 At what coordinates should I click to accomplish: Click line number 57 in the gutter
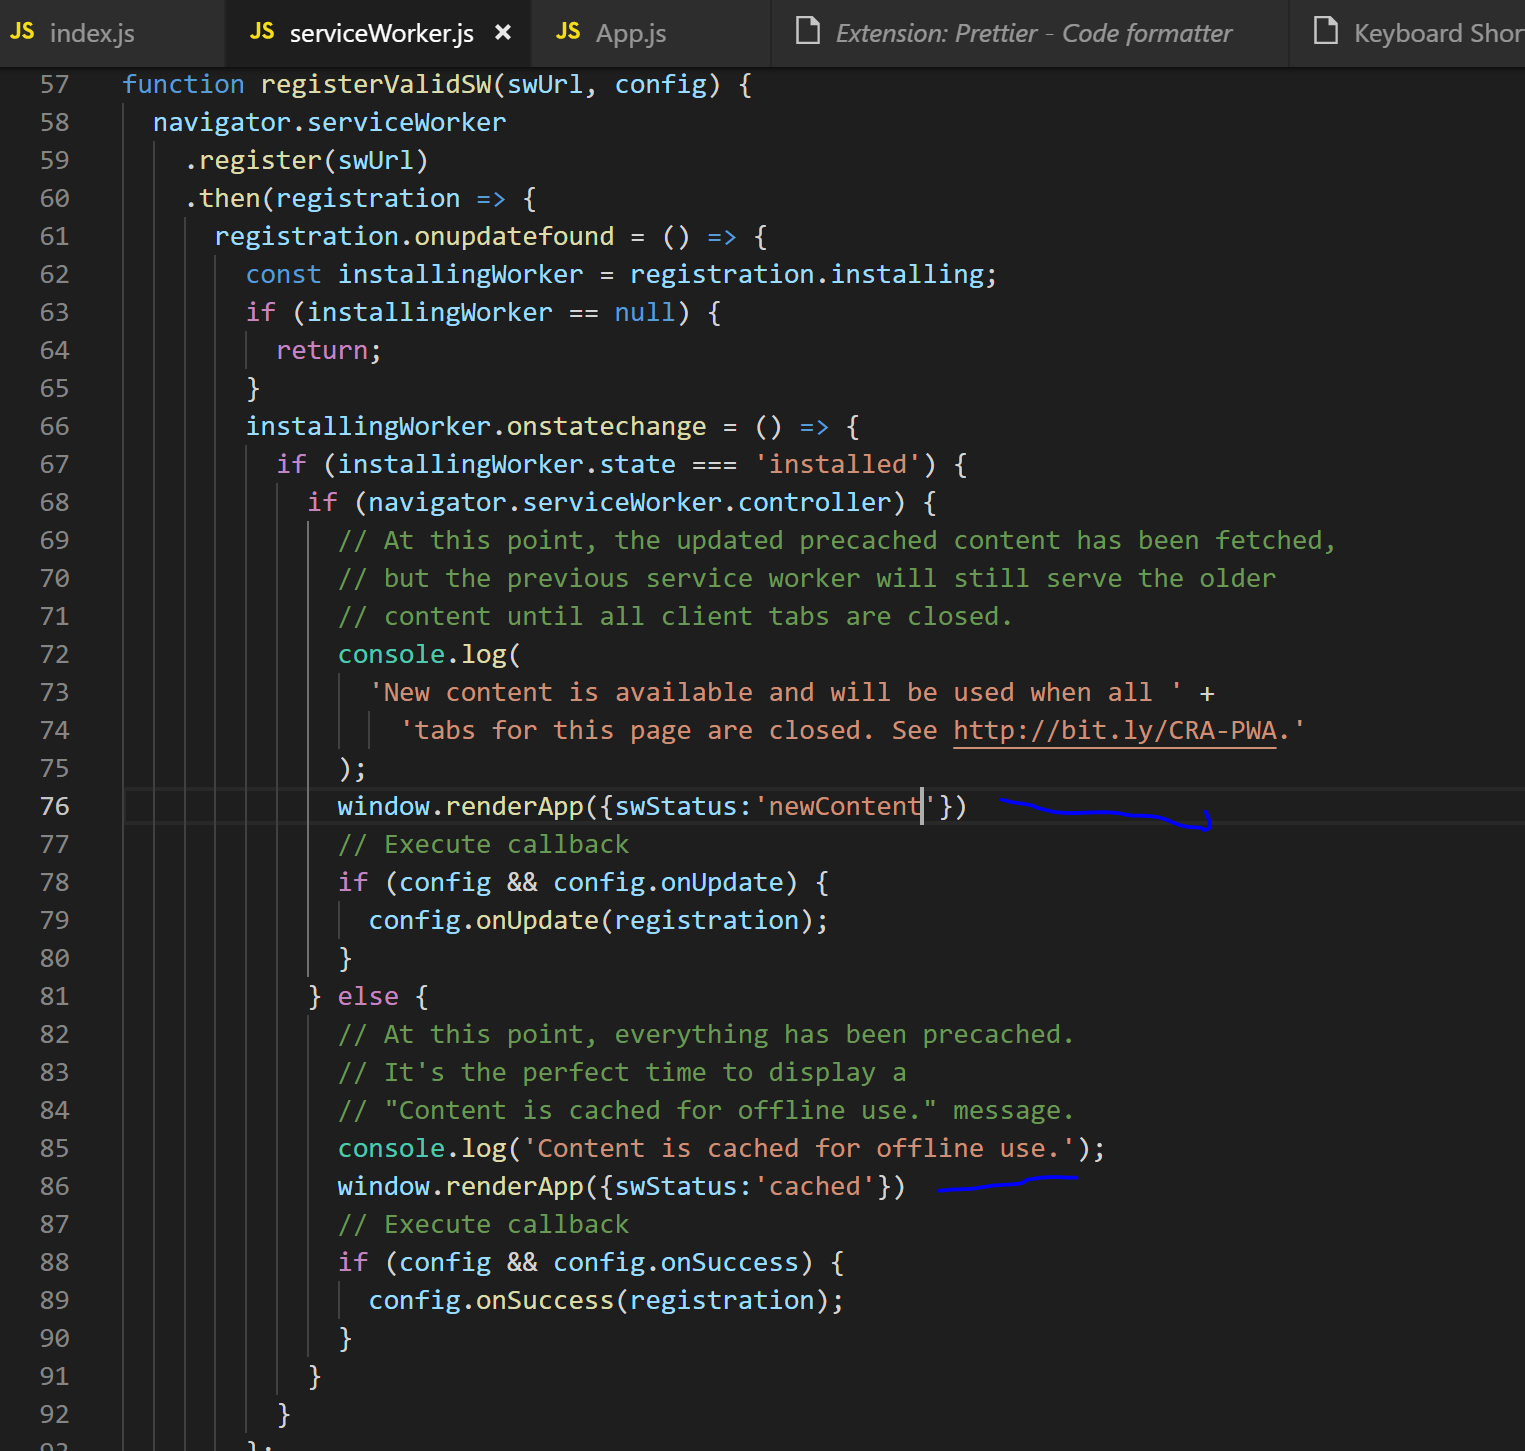click(55, 84)
